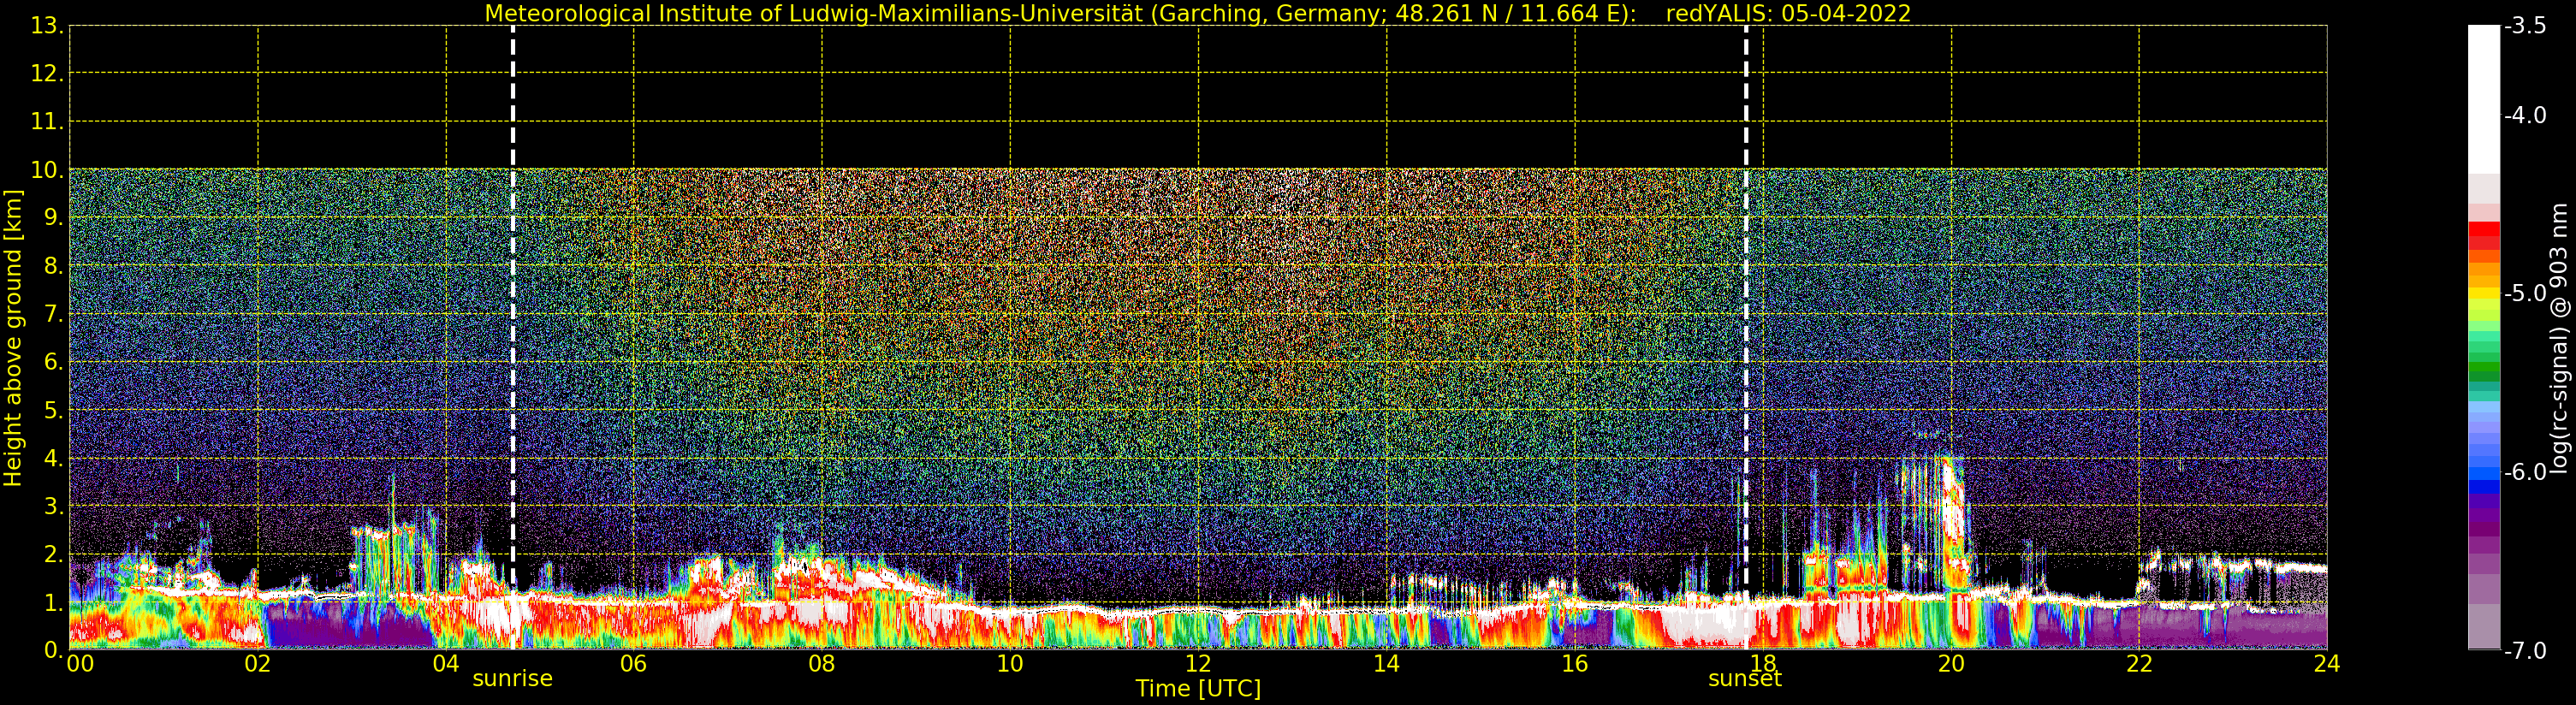The image size is (2576, 705).
Task: Click the height axis tick label 5.
Action: [x=52, y=410]
